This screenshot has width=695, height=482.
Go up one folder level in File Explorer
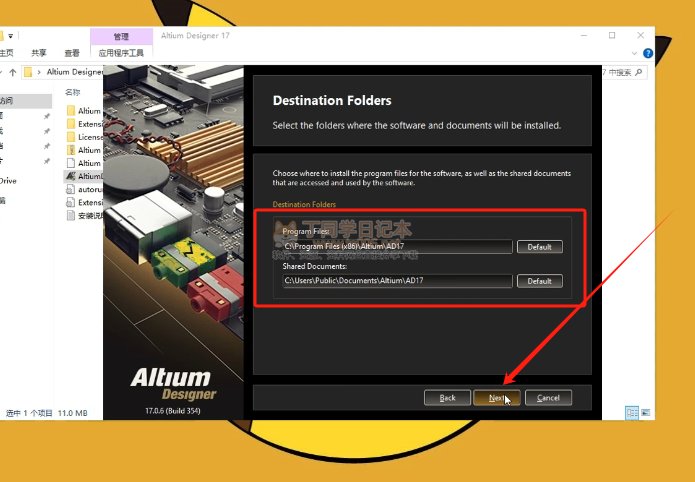(x=13, y=72)
